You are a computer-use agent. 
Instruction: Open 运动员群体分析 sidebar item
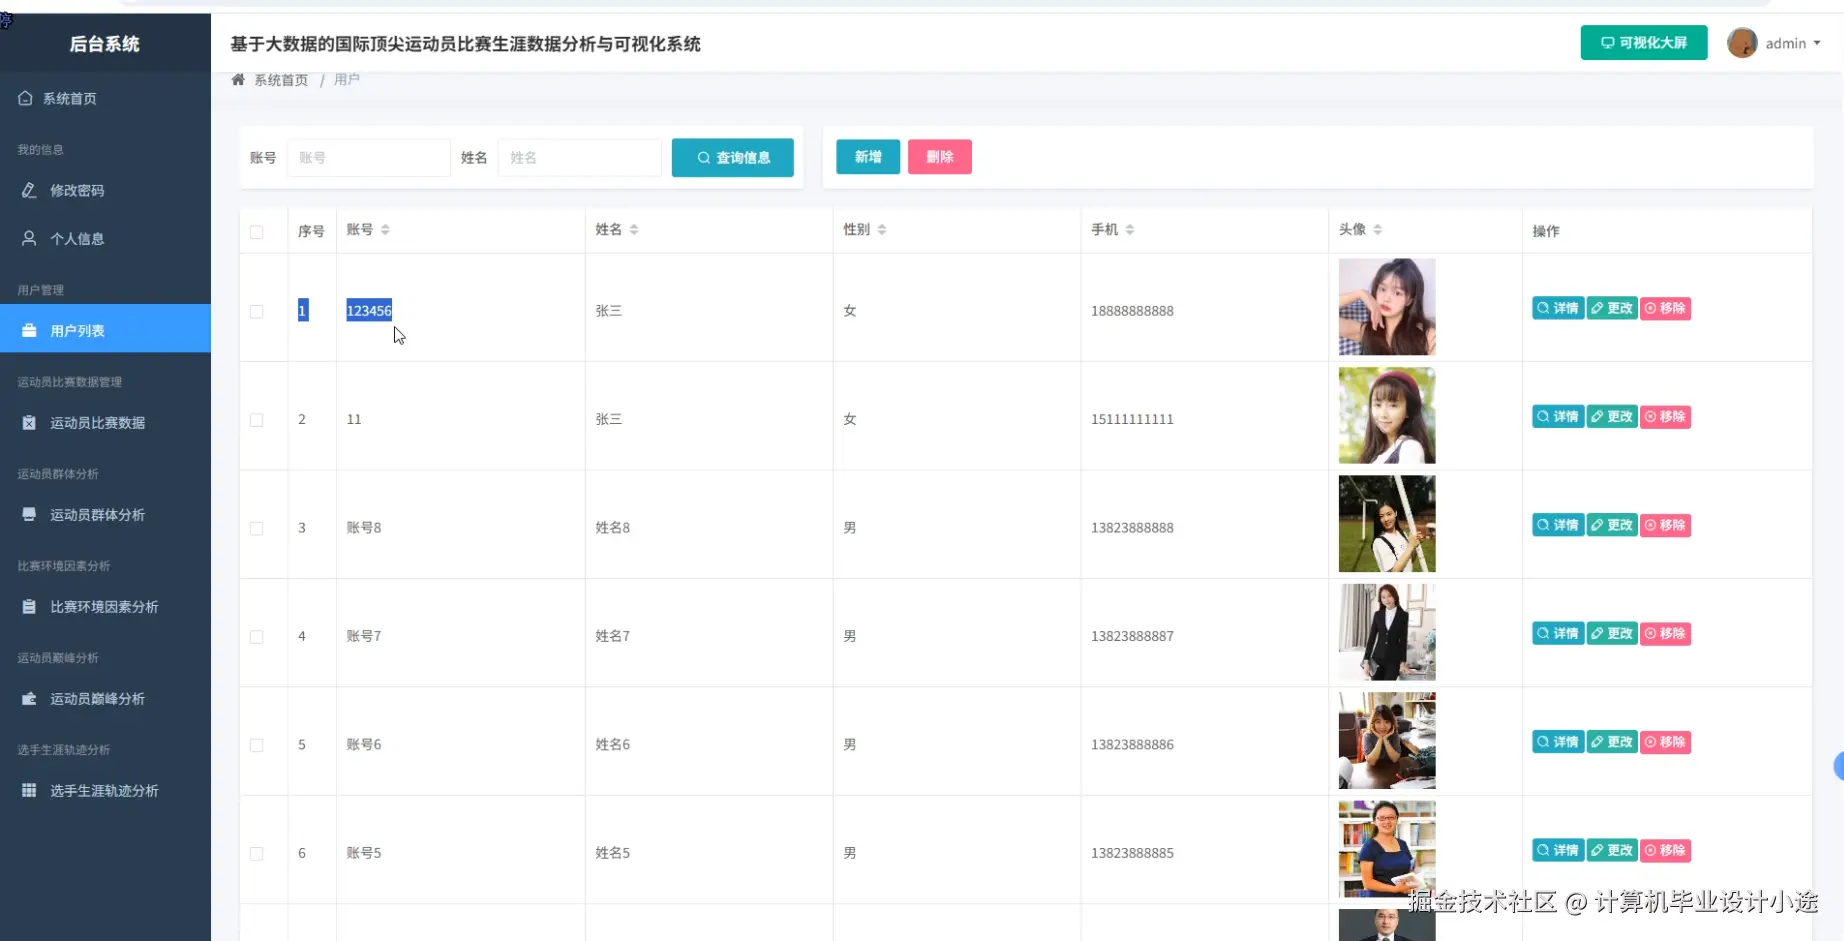(x=105, y=514)
